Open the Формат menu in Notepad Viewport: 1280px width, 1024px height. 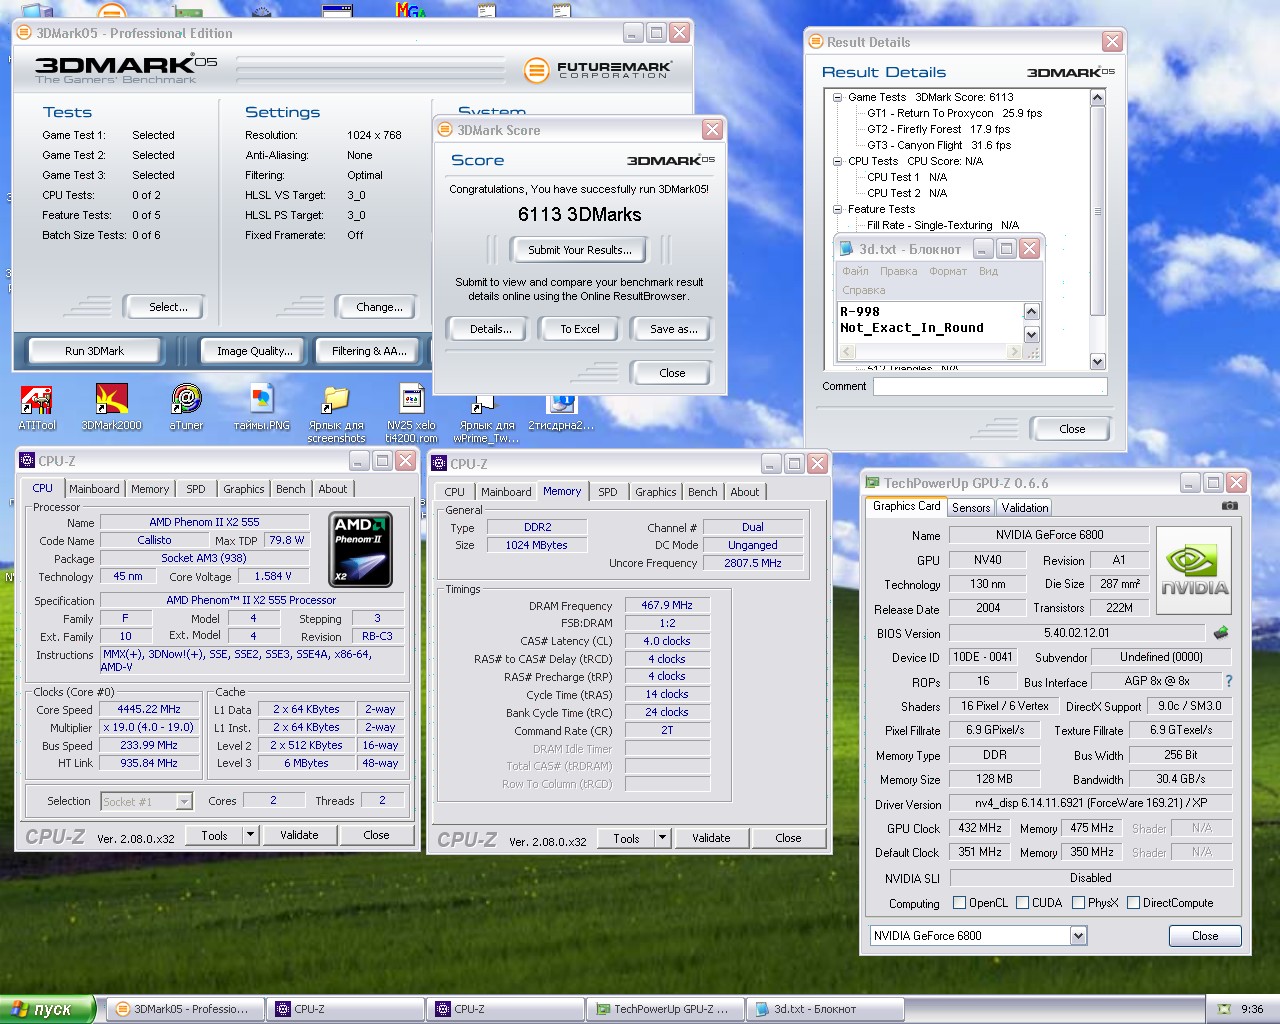pyautogui.click(x=947, y=271)
